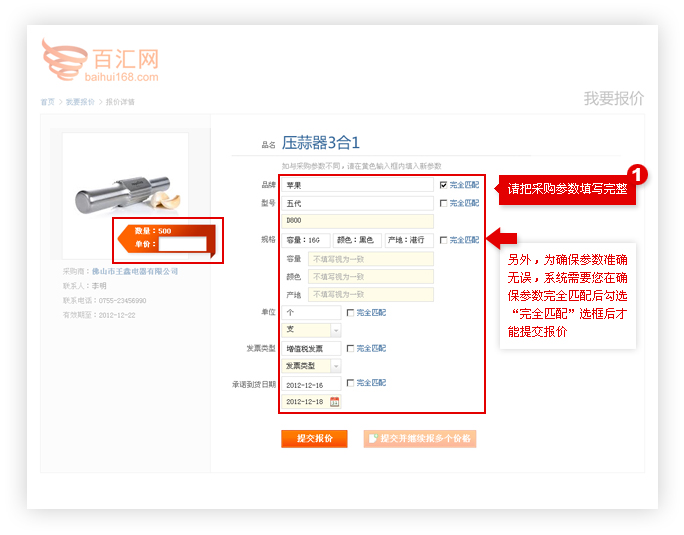Check 完全匹配 for the delivery date row
Image resolution: width=684 pixels, height=535 pixels.
tap(350, 383)
